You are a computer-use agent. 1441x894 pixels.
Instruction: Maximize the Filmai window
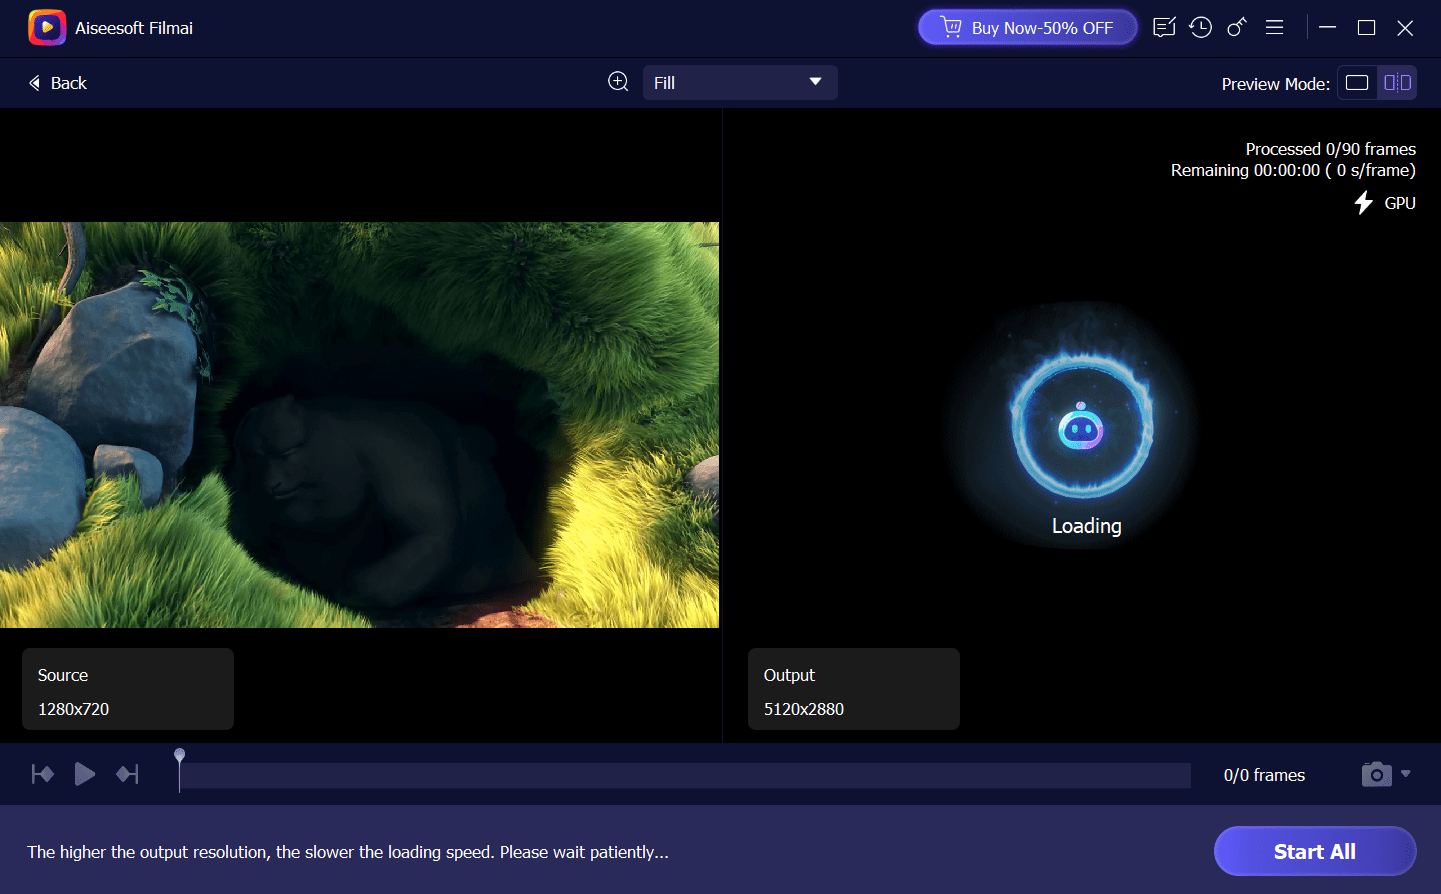coord(1366,28)
